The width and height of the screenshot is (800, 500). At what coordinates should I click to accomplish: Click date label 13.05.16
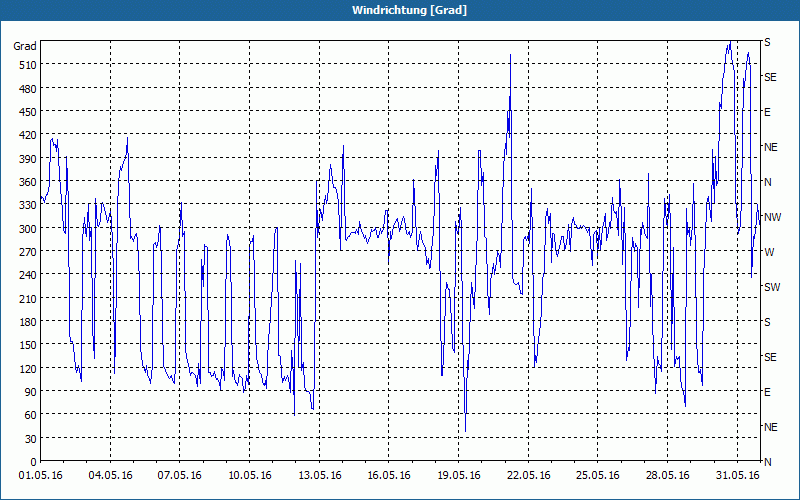(319, 476)
